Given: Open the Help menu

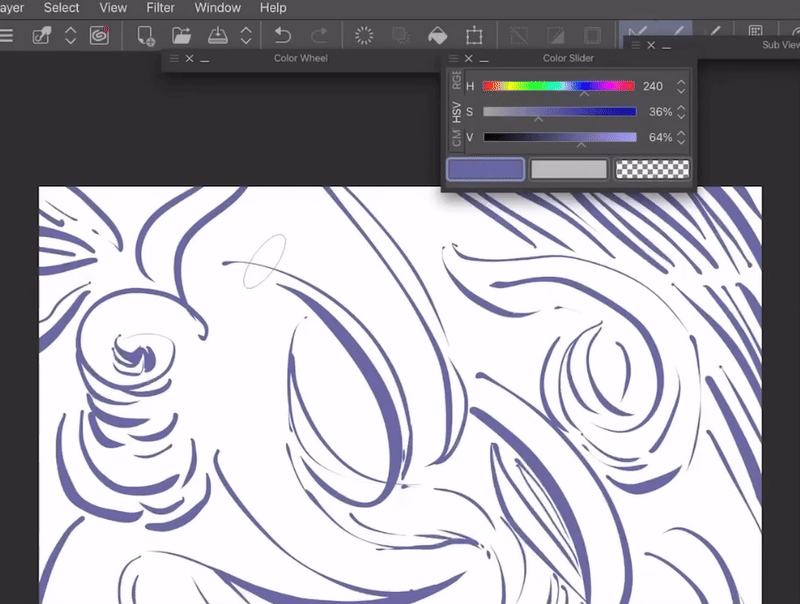Looking at the screenshot, I should (273, 8).
